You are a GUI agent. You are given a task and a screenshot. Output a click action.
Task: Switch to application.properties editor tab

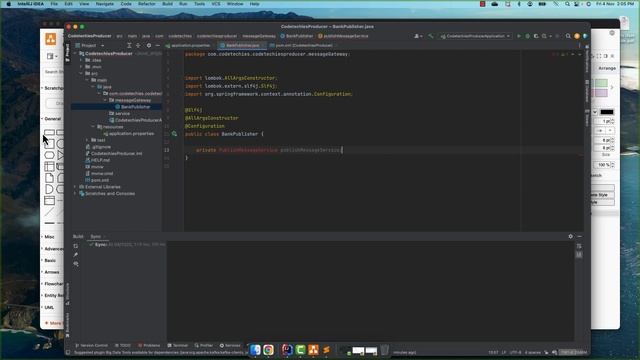(188, 45)
